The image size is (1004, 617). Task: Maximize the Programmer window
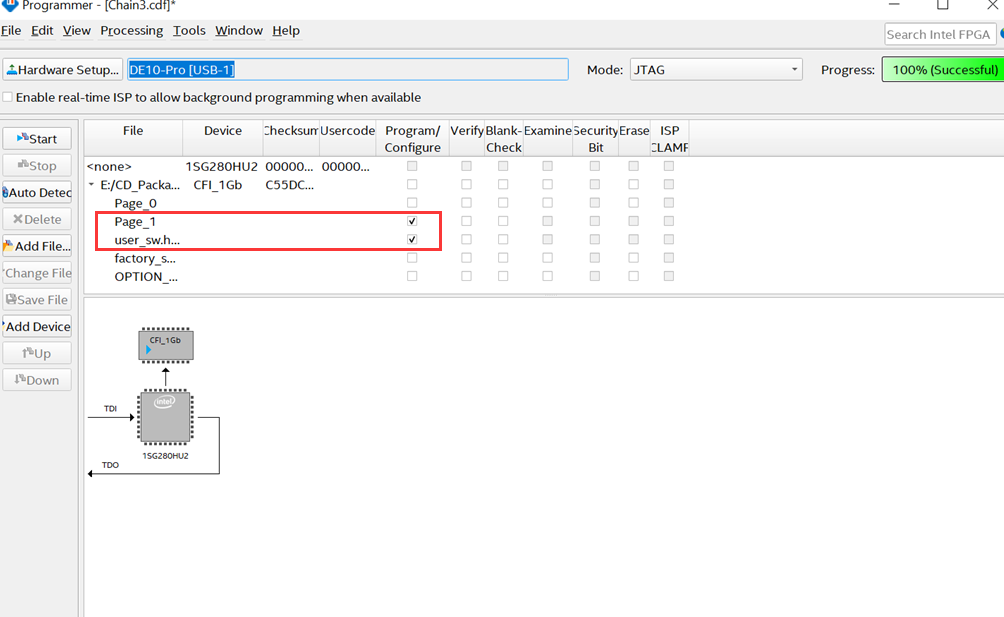pos(943,5)
